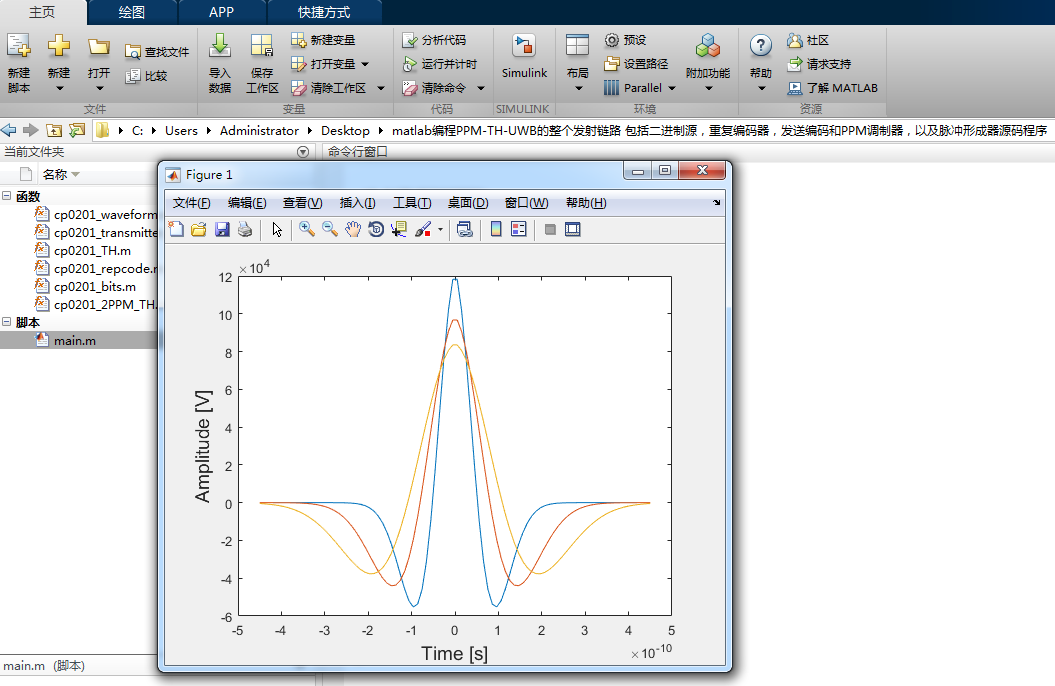Select main.m in the file list
This screenshot has width=1055, height=686.
tap(75, 340)
